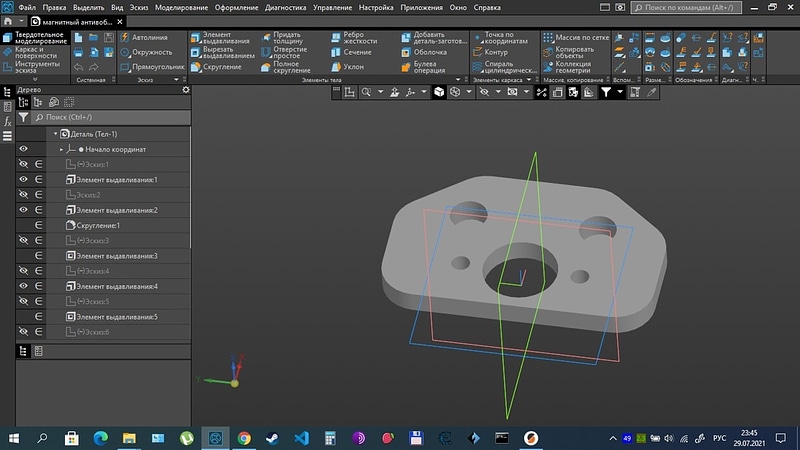Select Копировать объекты tool
800x450 pixels.
568,52
